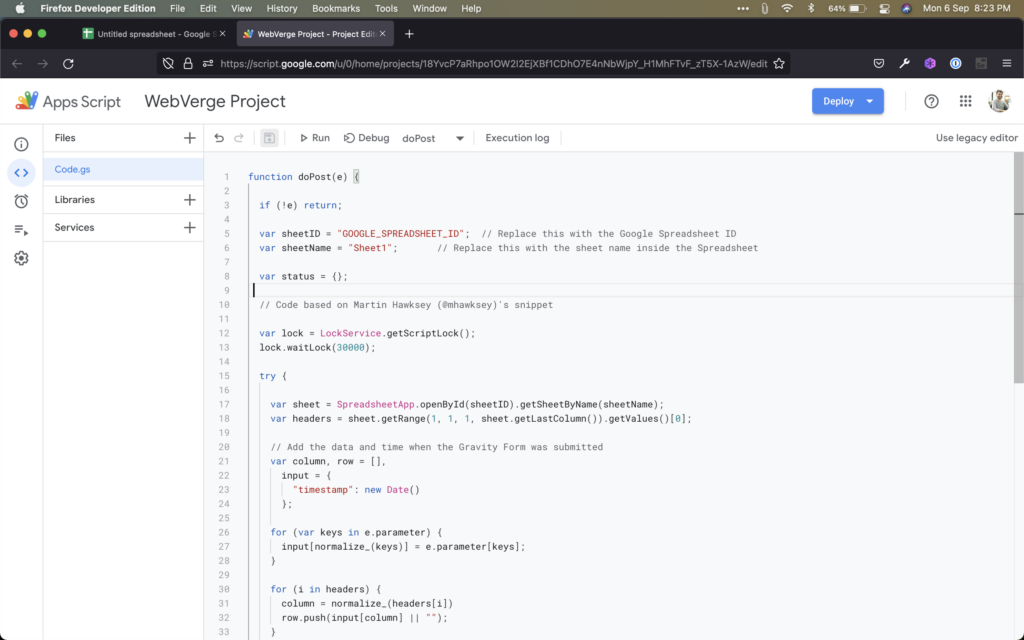
Task: Switch to the Untitled spreadsheet tab
Action: (150, 32)
